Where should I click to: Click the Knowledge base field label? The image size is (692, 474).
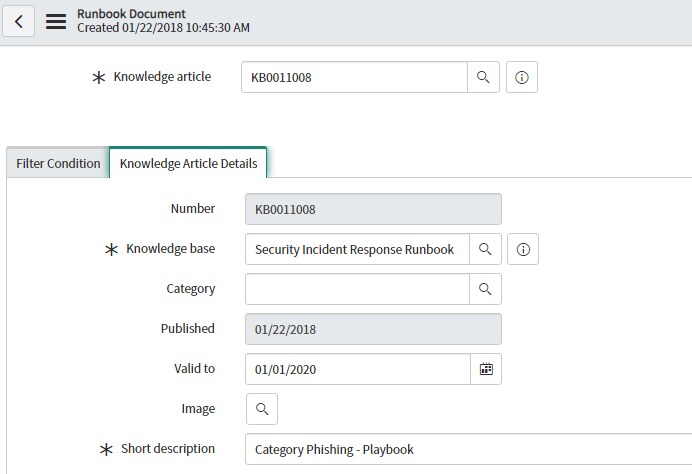click(x=171, y=249)
